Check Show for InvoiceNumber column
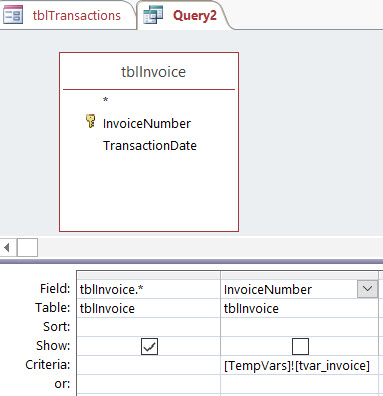 click(x=300, y=347)
